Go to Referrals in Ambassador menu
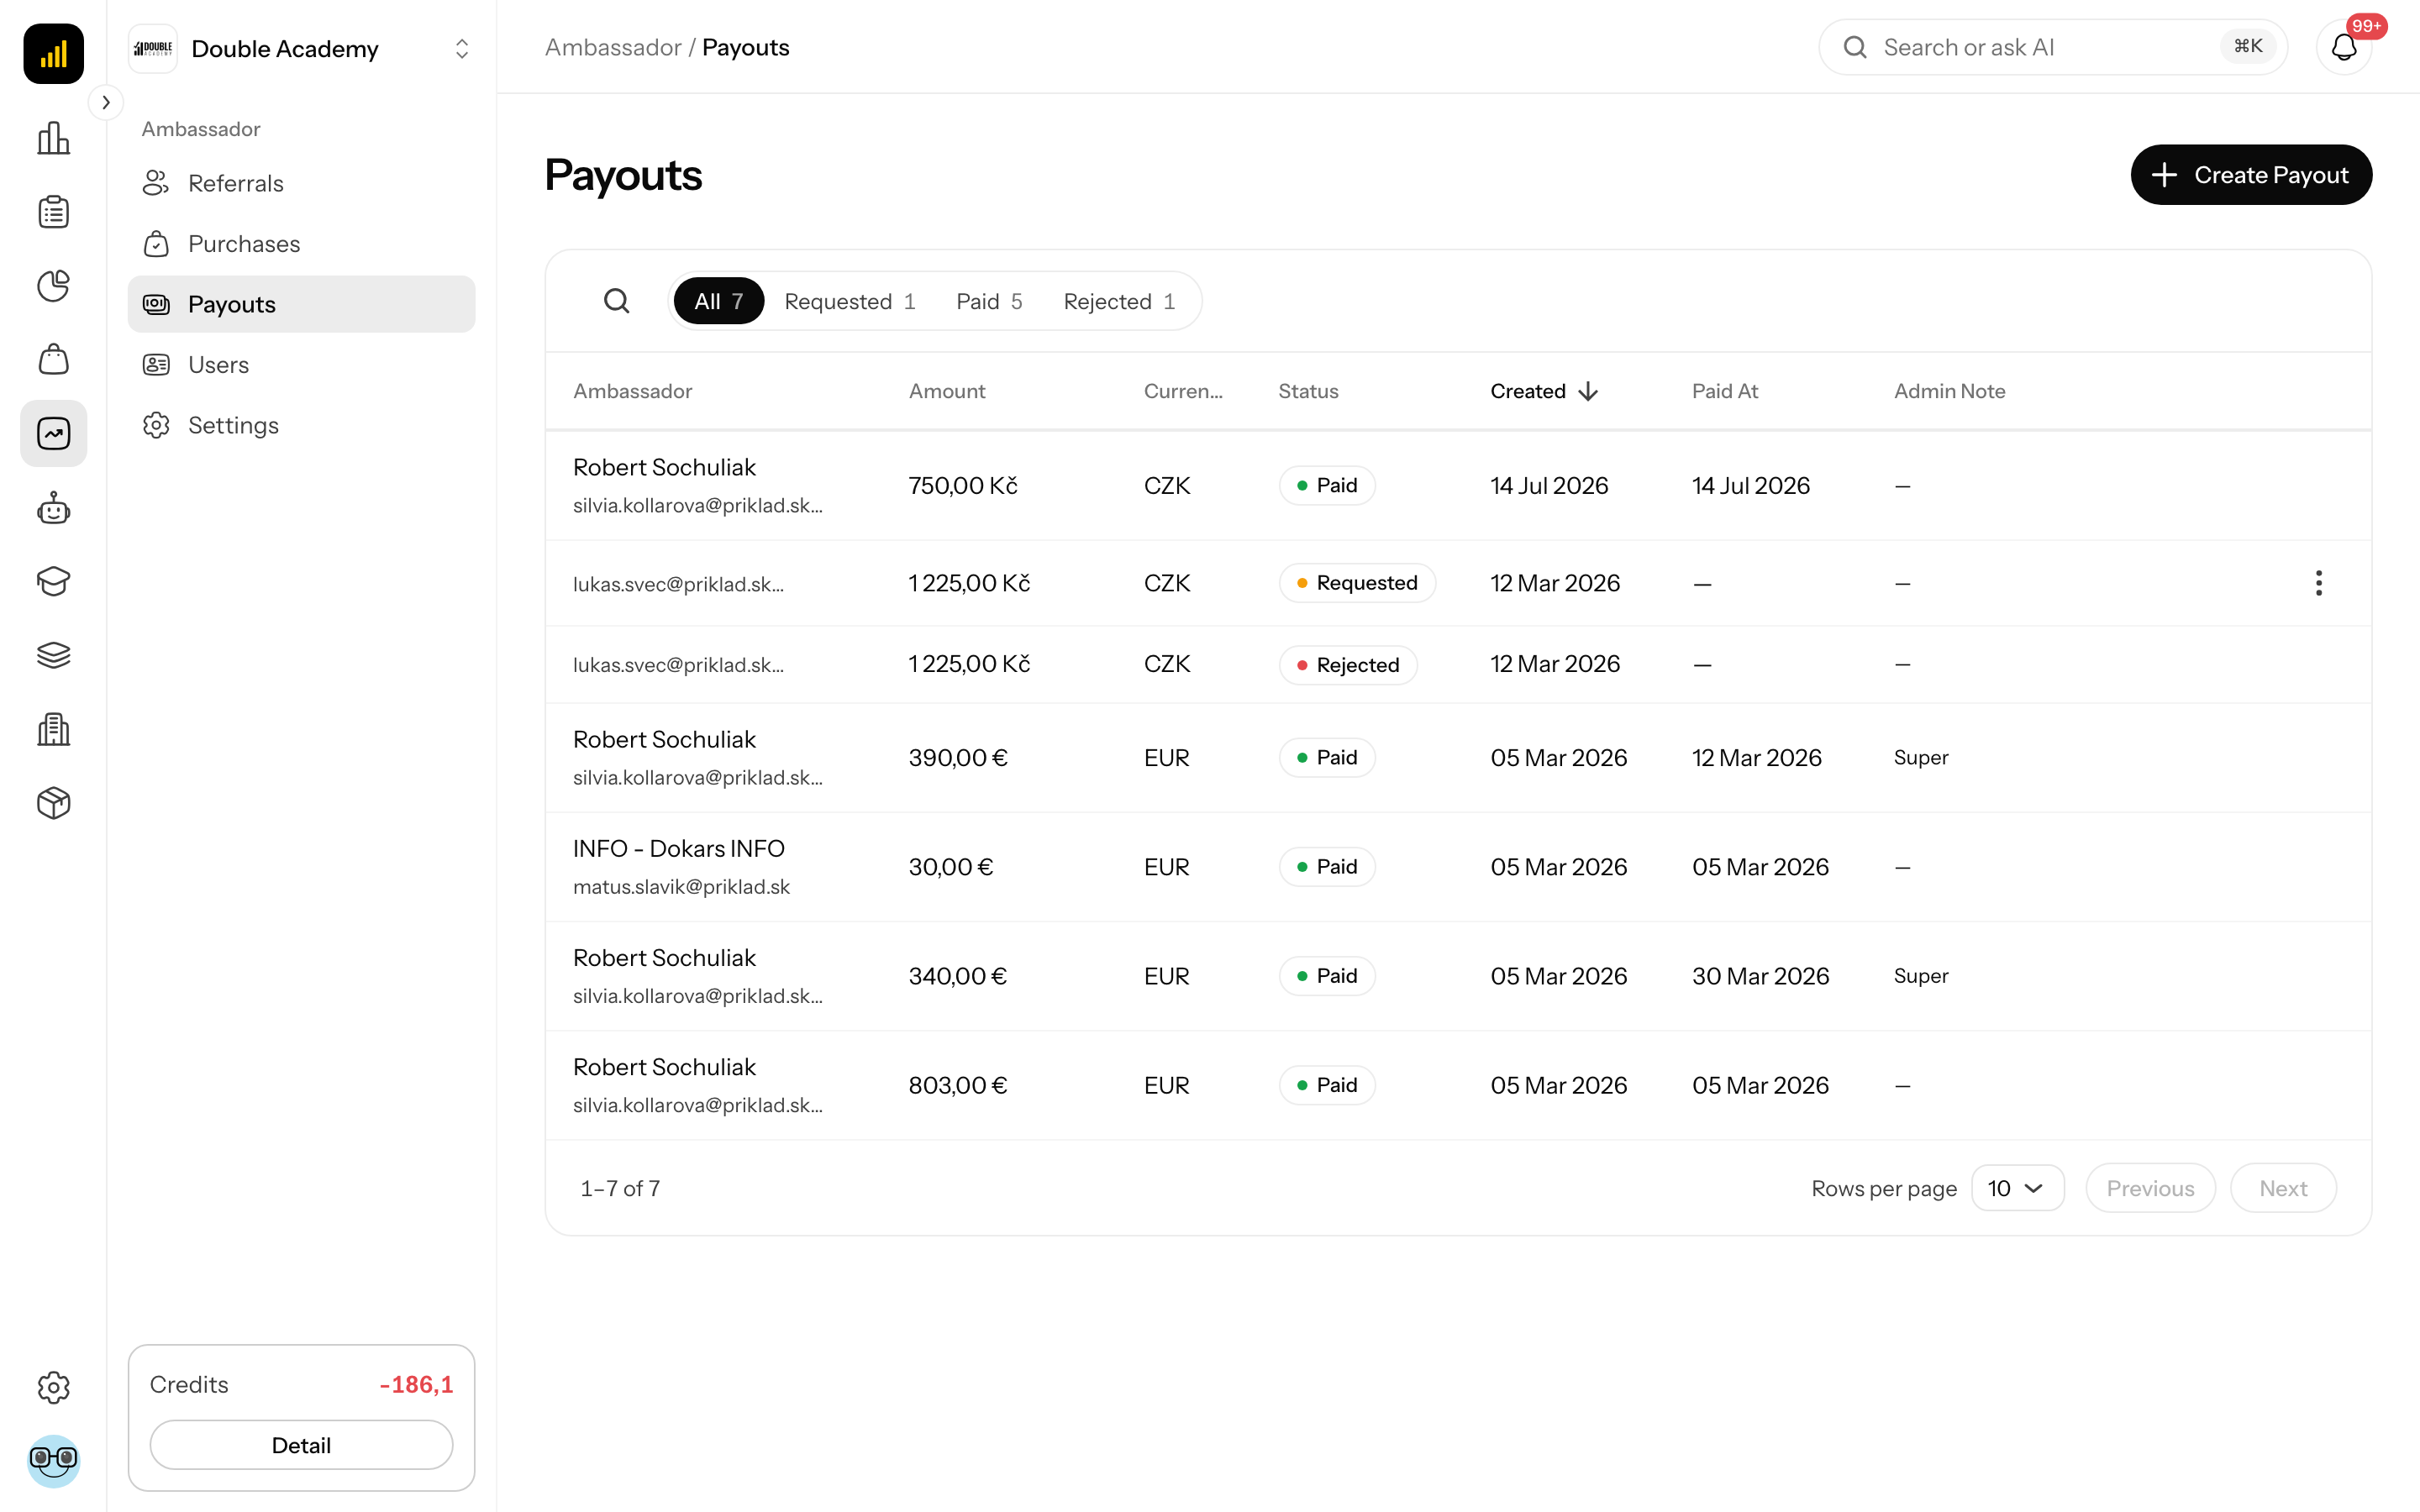The width and height of the screenshot is (2420, 1512). click(301, 183)
